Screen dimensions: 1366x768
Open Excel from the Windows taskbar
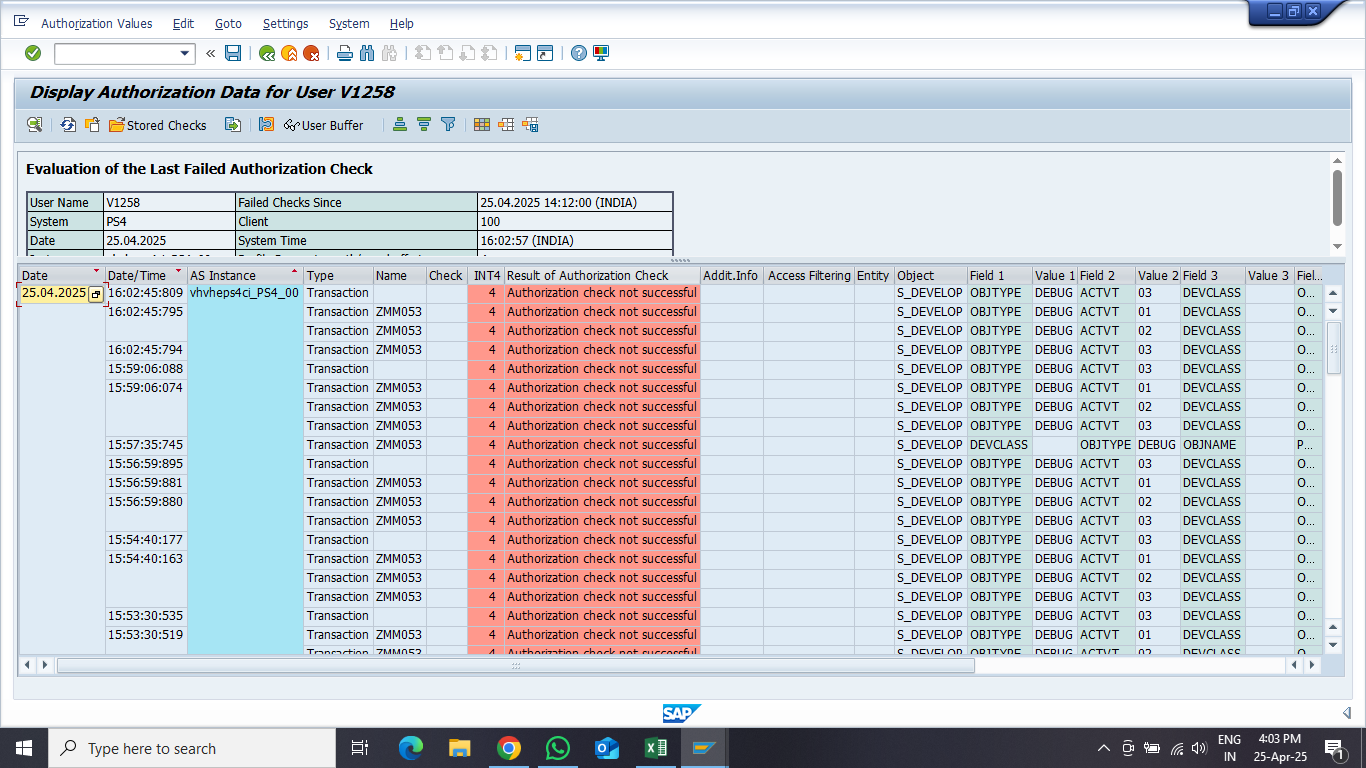point(655,748)
